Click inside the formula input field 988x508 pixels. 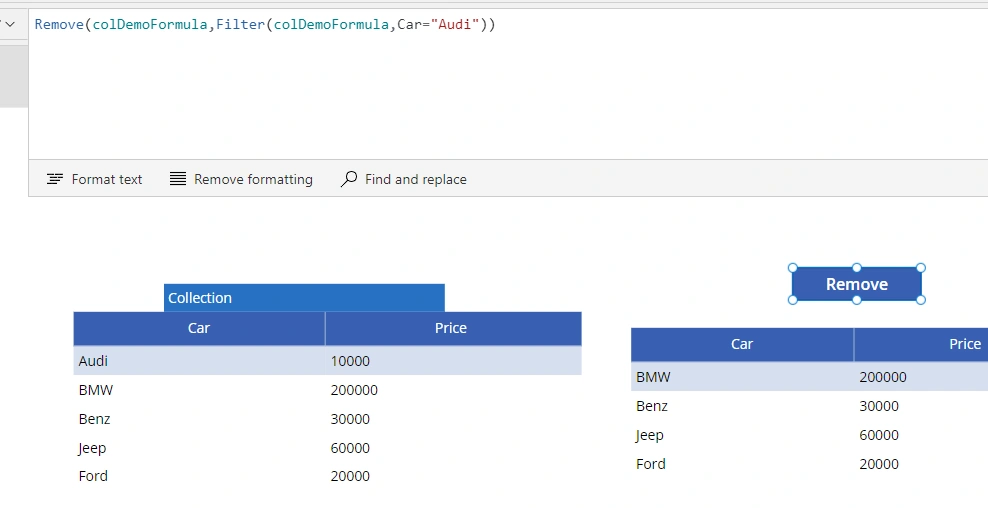(x=508, y=84)
